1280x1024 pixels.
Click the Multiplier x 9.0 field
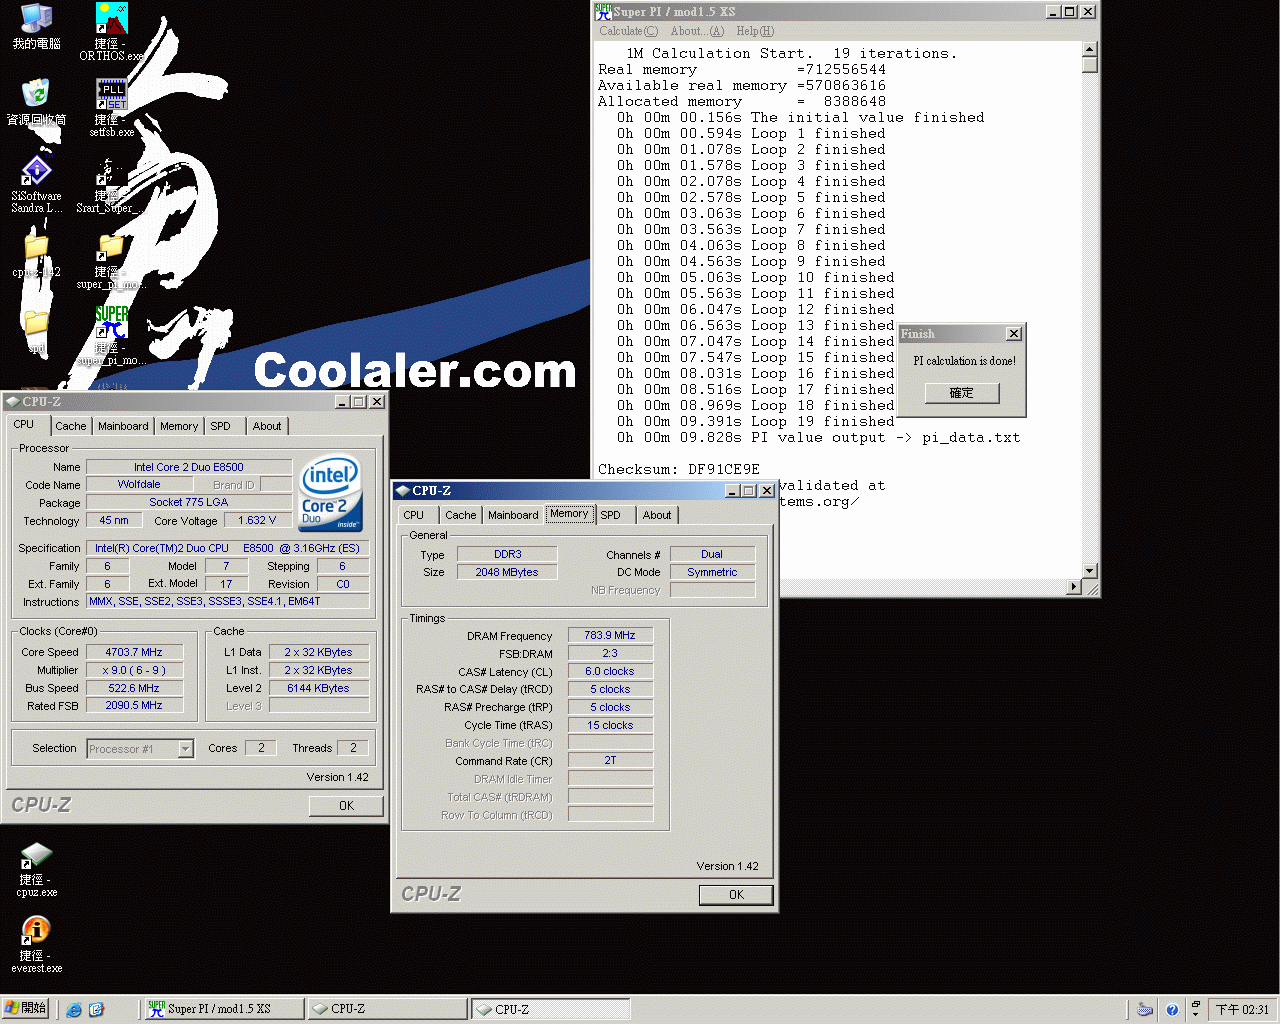pos(134,670)
